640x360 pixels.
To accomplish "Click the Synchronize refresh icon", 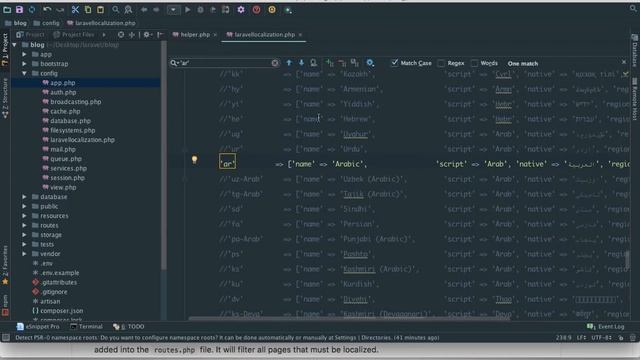I will point(32,9).
